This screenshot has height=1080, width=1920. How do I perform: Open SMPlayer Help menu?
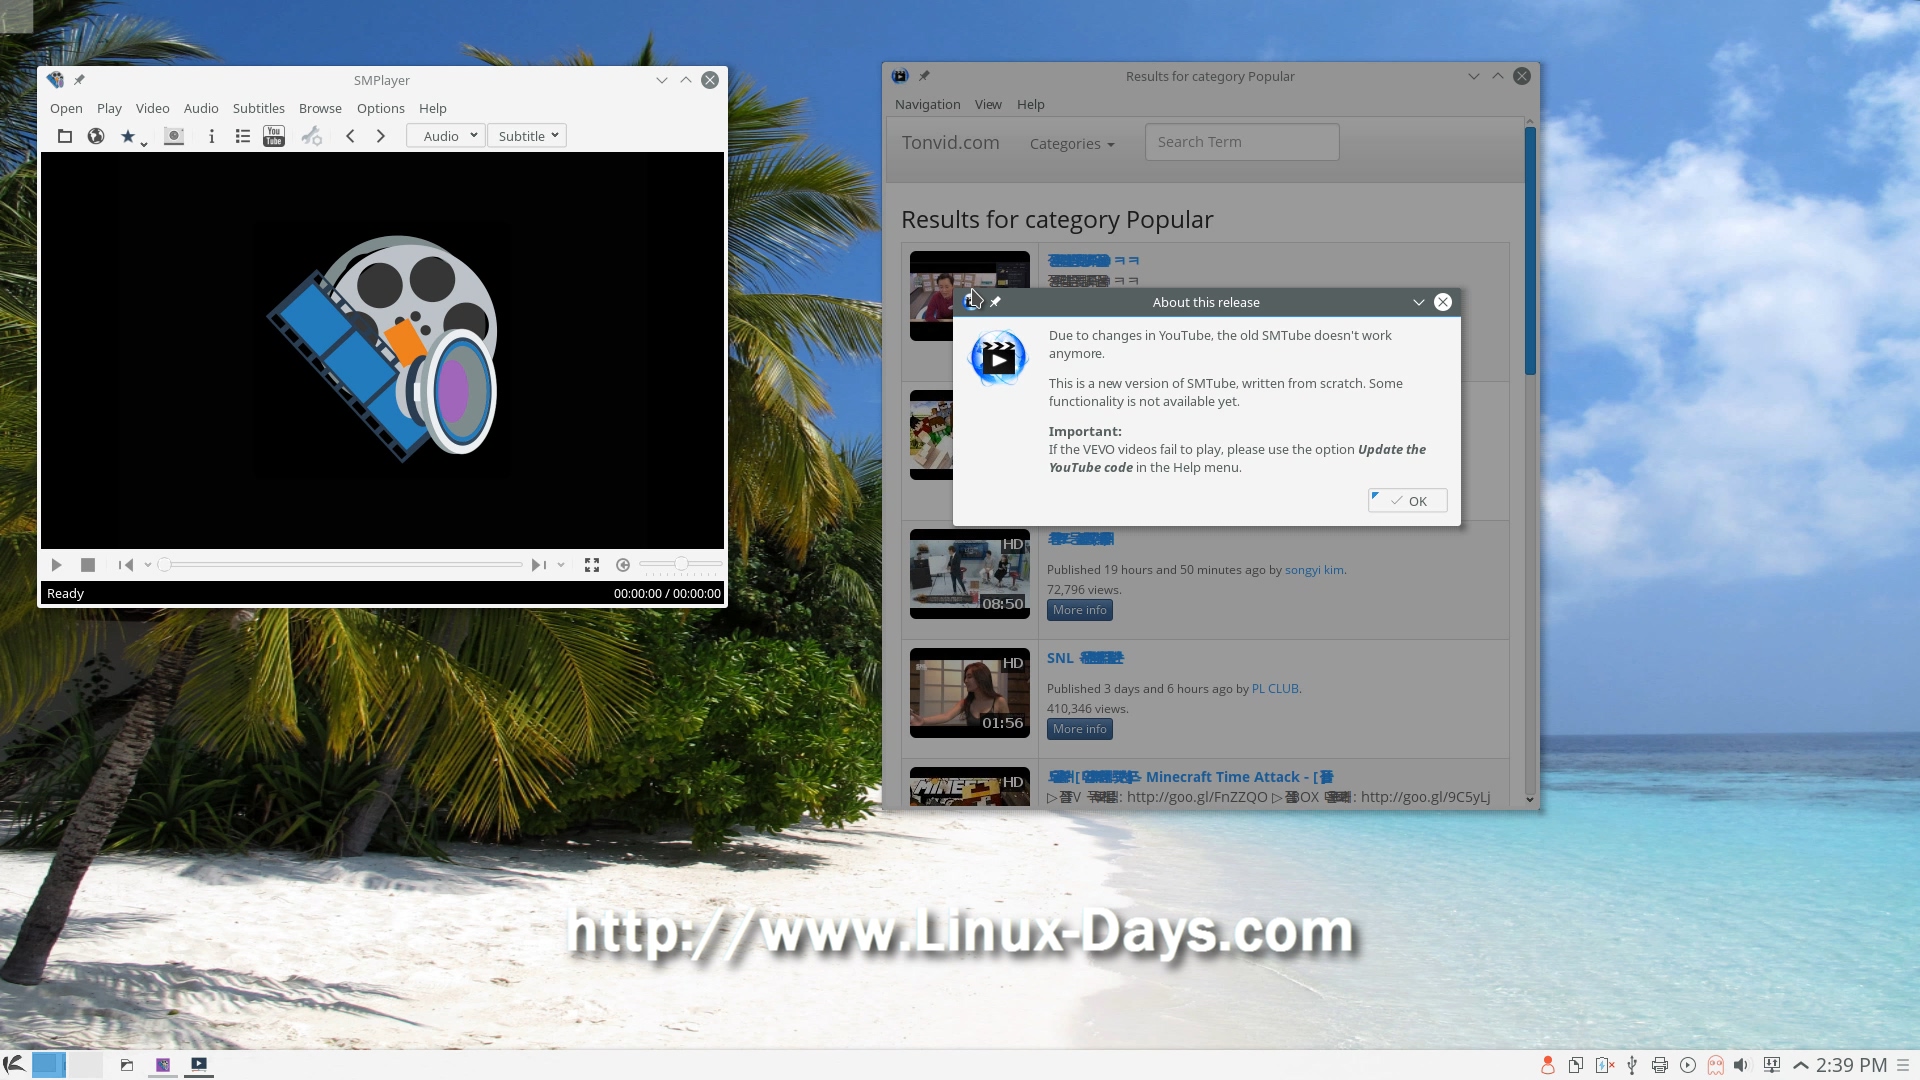tap(433, 108)
